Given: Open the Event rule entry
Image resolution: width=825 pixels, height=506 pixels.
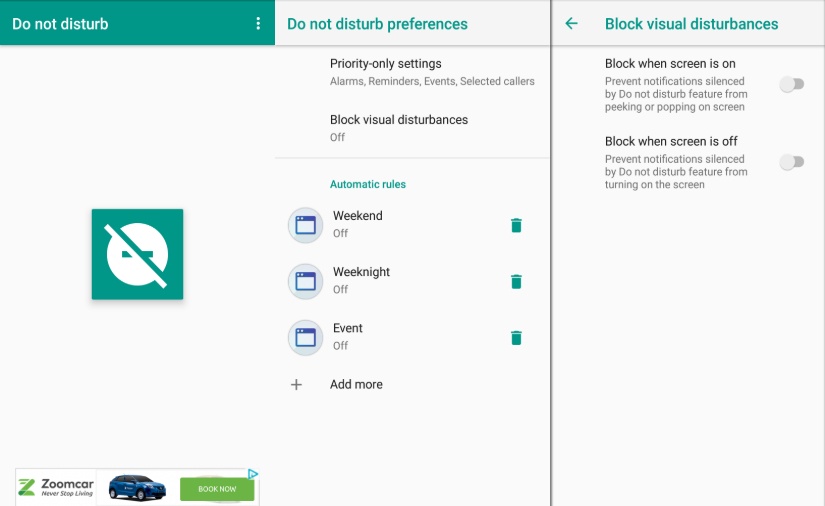Looking at the screenshot, I should (x=400, y=336).
